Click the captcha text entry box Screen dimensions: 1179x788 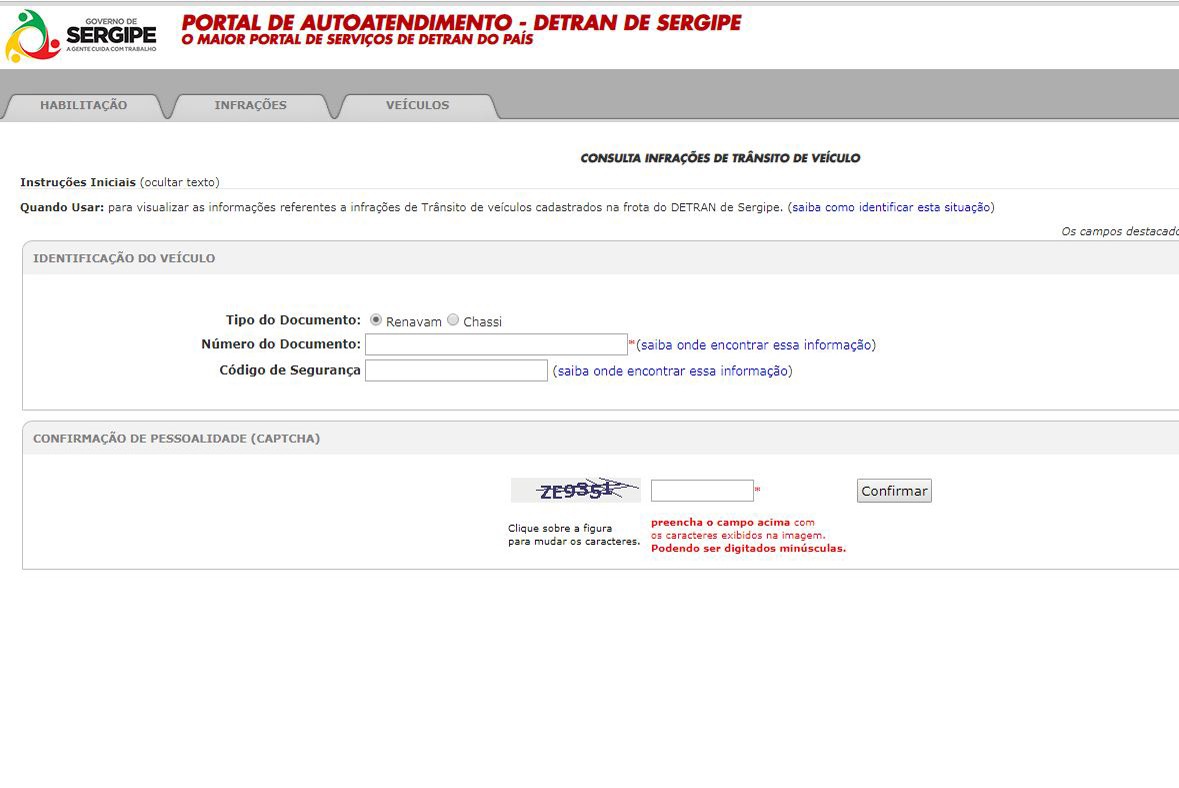tap(702, 490)
